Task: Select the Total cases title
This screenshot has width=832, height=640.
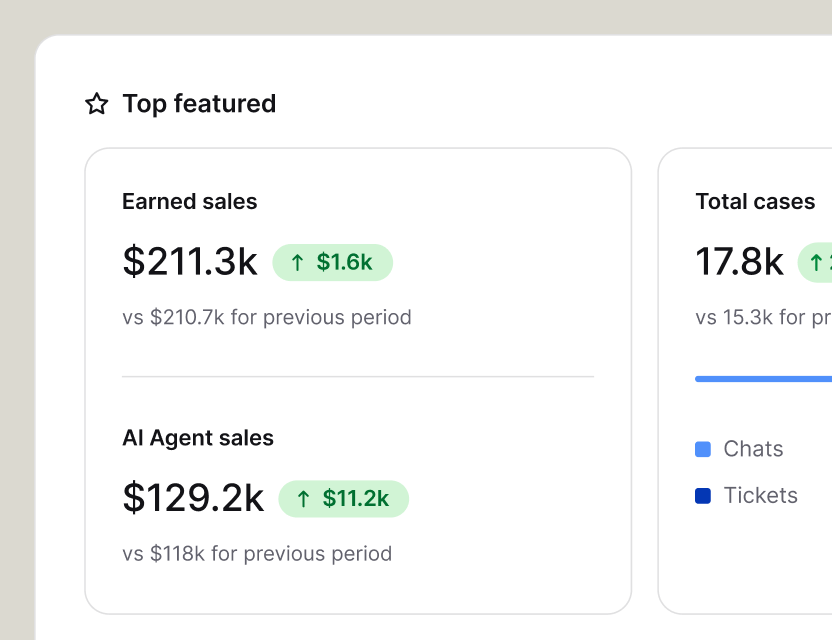Action: [755, 202]
